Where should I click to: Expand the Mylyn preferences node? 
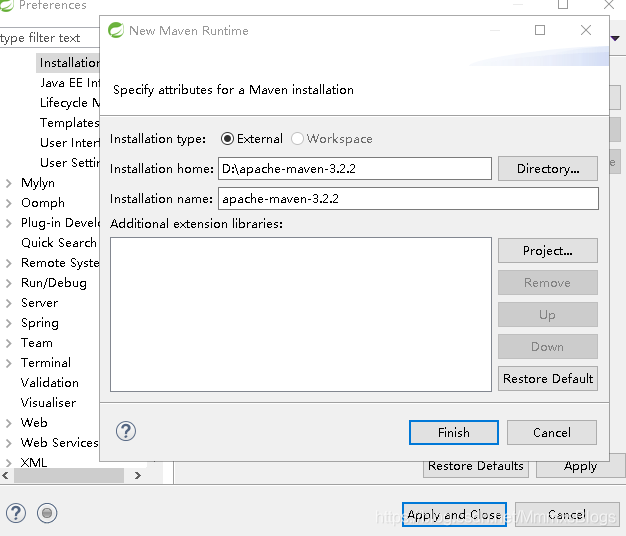[9, 183]
